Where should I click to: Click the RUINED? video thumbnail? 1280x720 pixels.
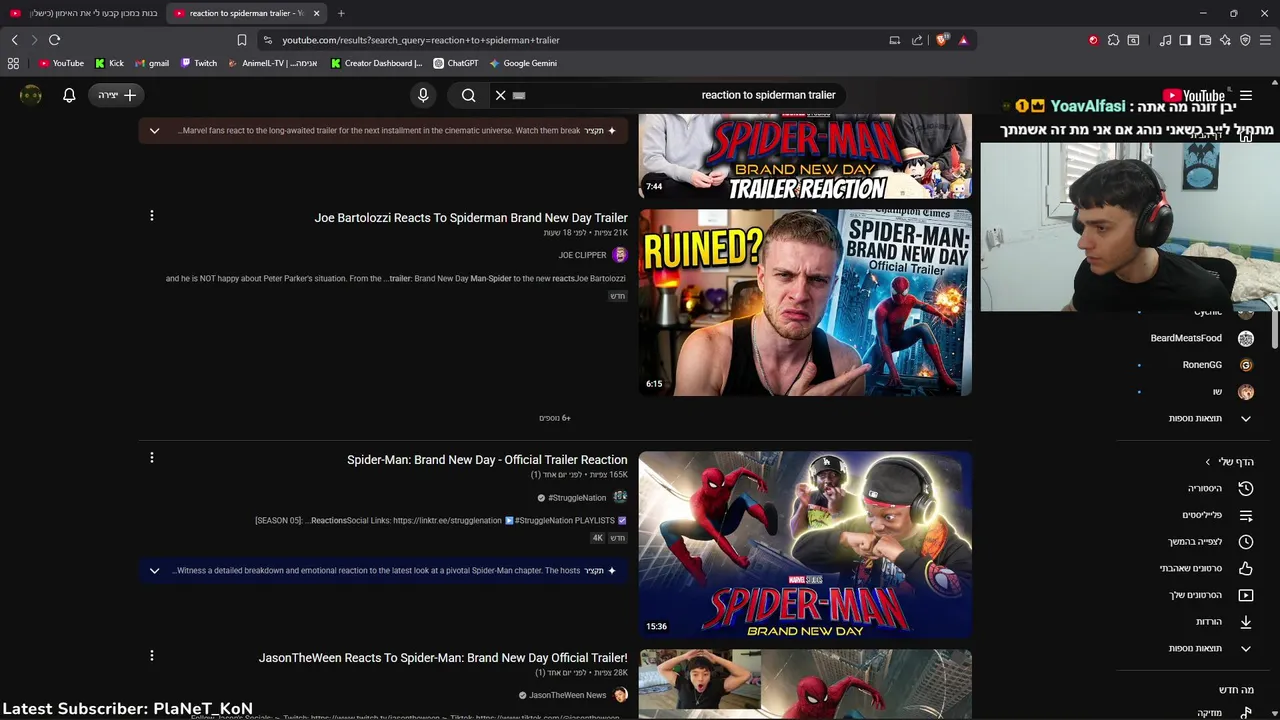pyautogui.click(x=805, y=302)
